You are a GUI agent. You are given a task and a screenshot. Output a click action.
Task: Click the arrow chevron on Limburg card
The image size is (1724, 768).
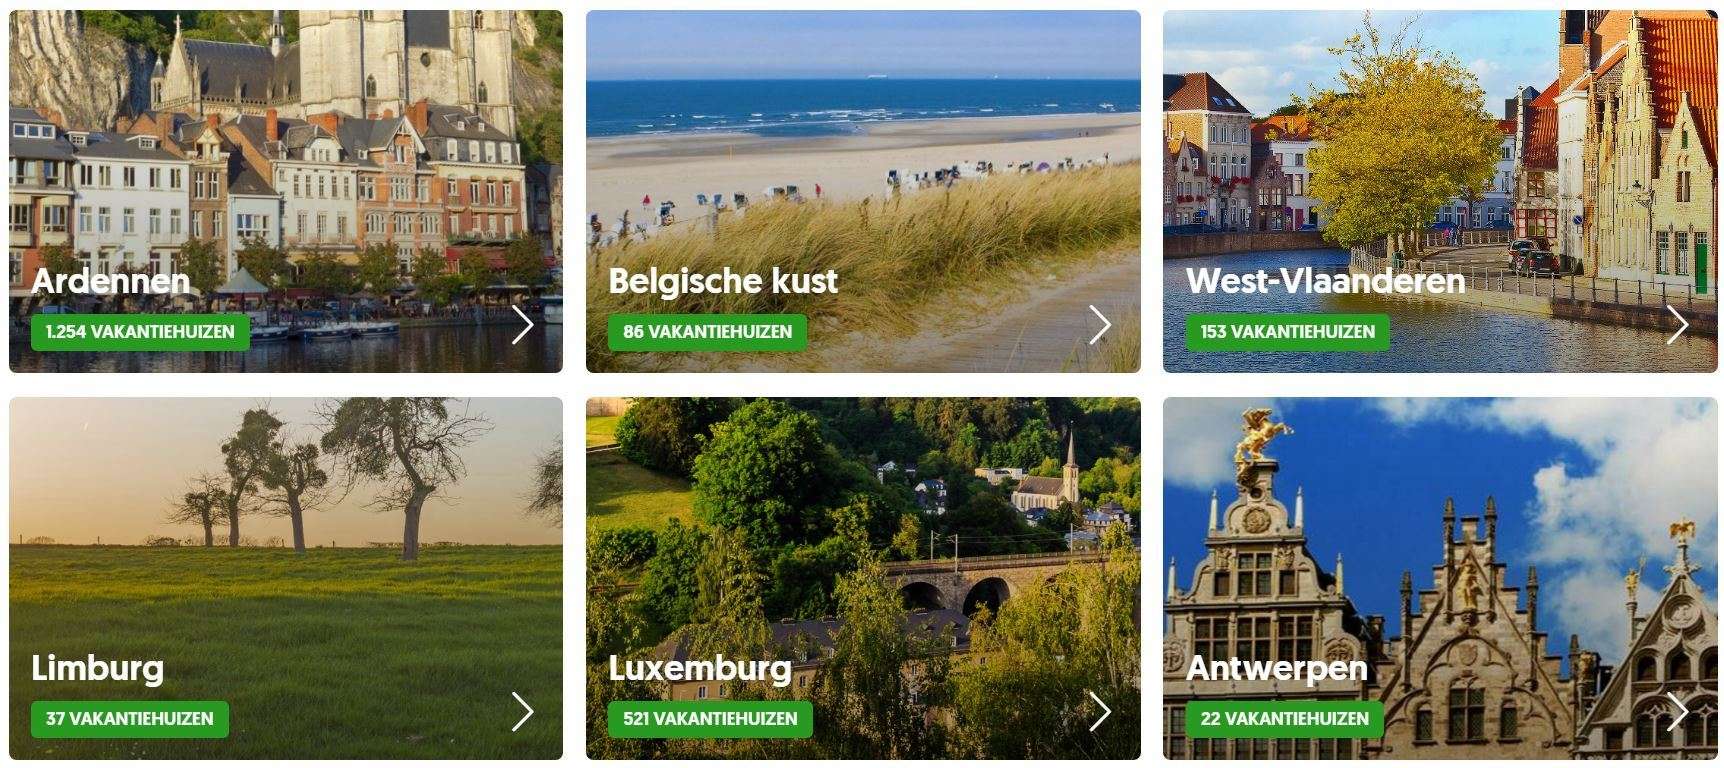523,712
